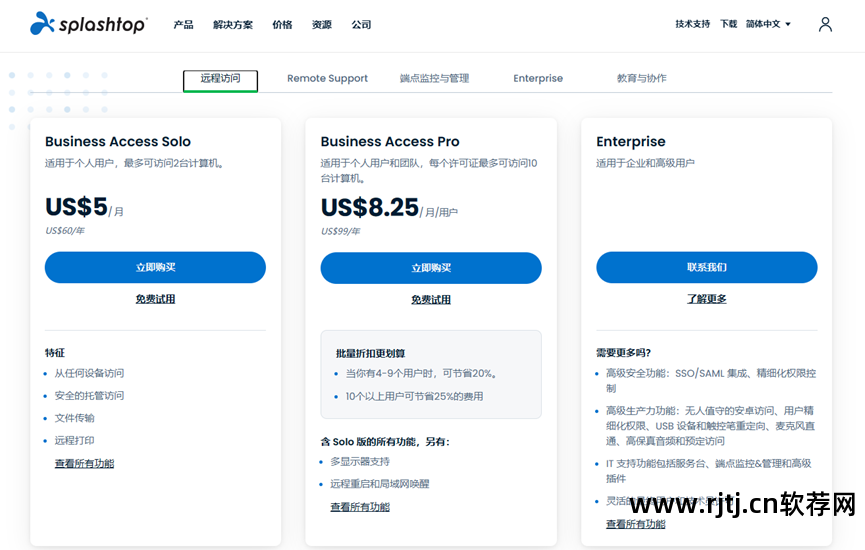Open the 产品 menu
The width and height of the screenshot is (865, 550).
pyautogui.click(x=183, y=24)
